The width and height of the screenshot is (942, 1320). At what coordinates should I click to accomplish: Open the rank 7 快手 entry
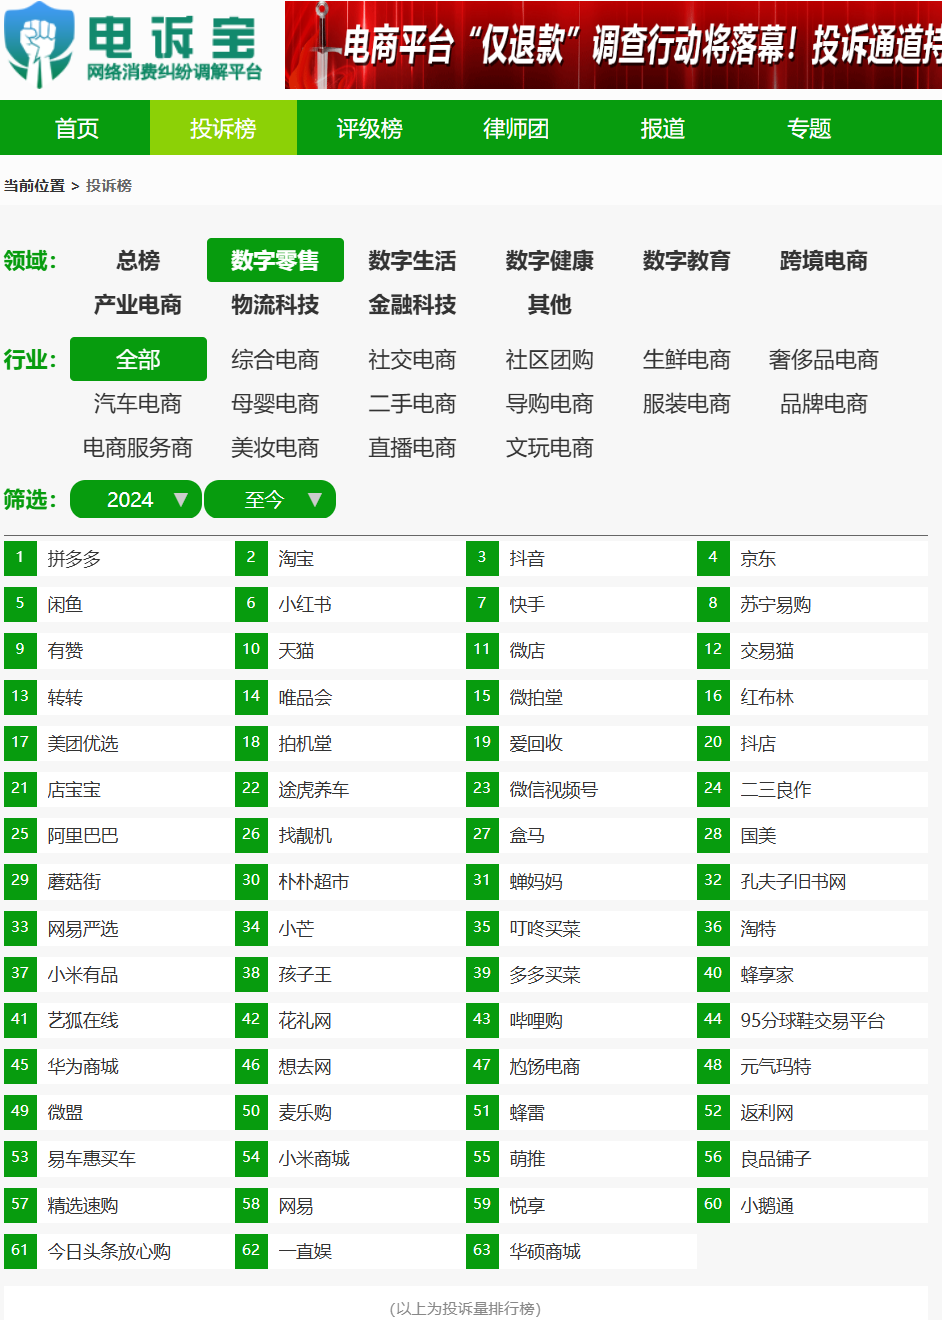581,604
